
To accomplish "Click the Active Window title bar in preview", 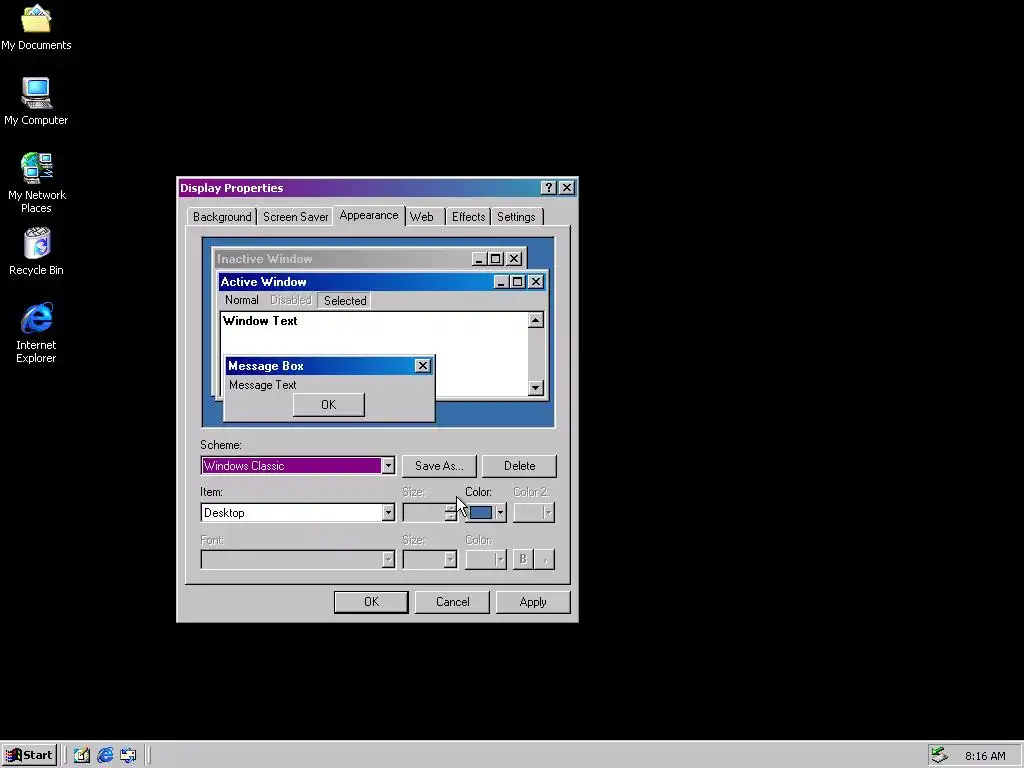I will [x=356, y=281].
